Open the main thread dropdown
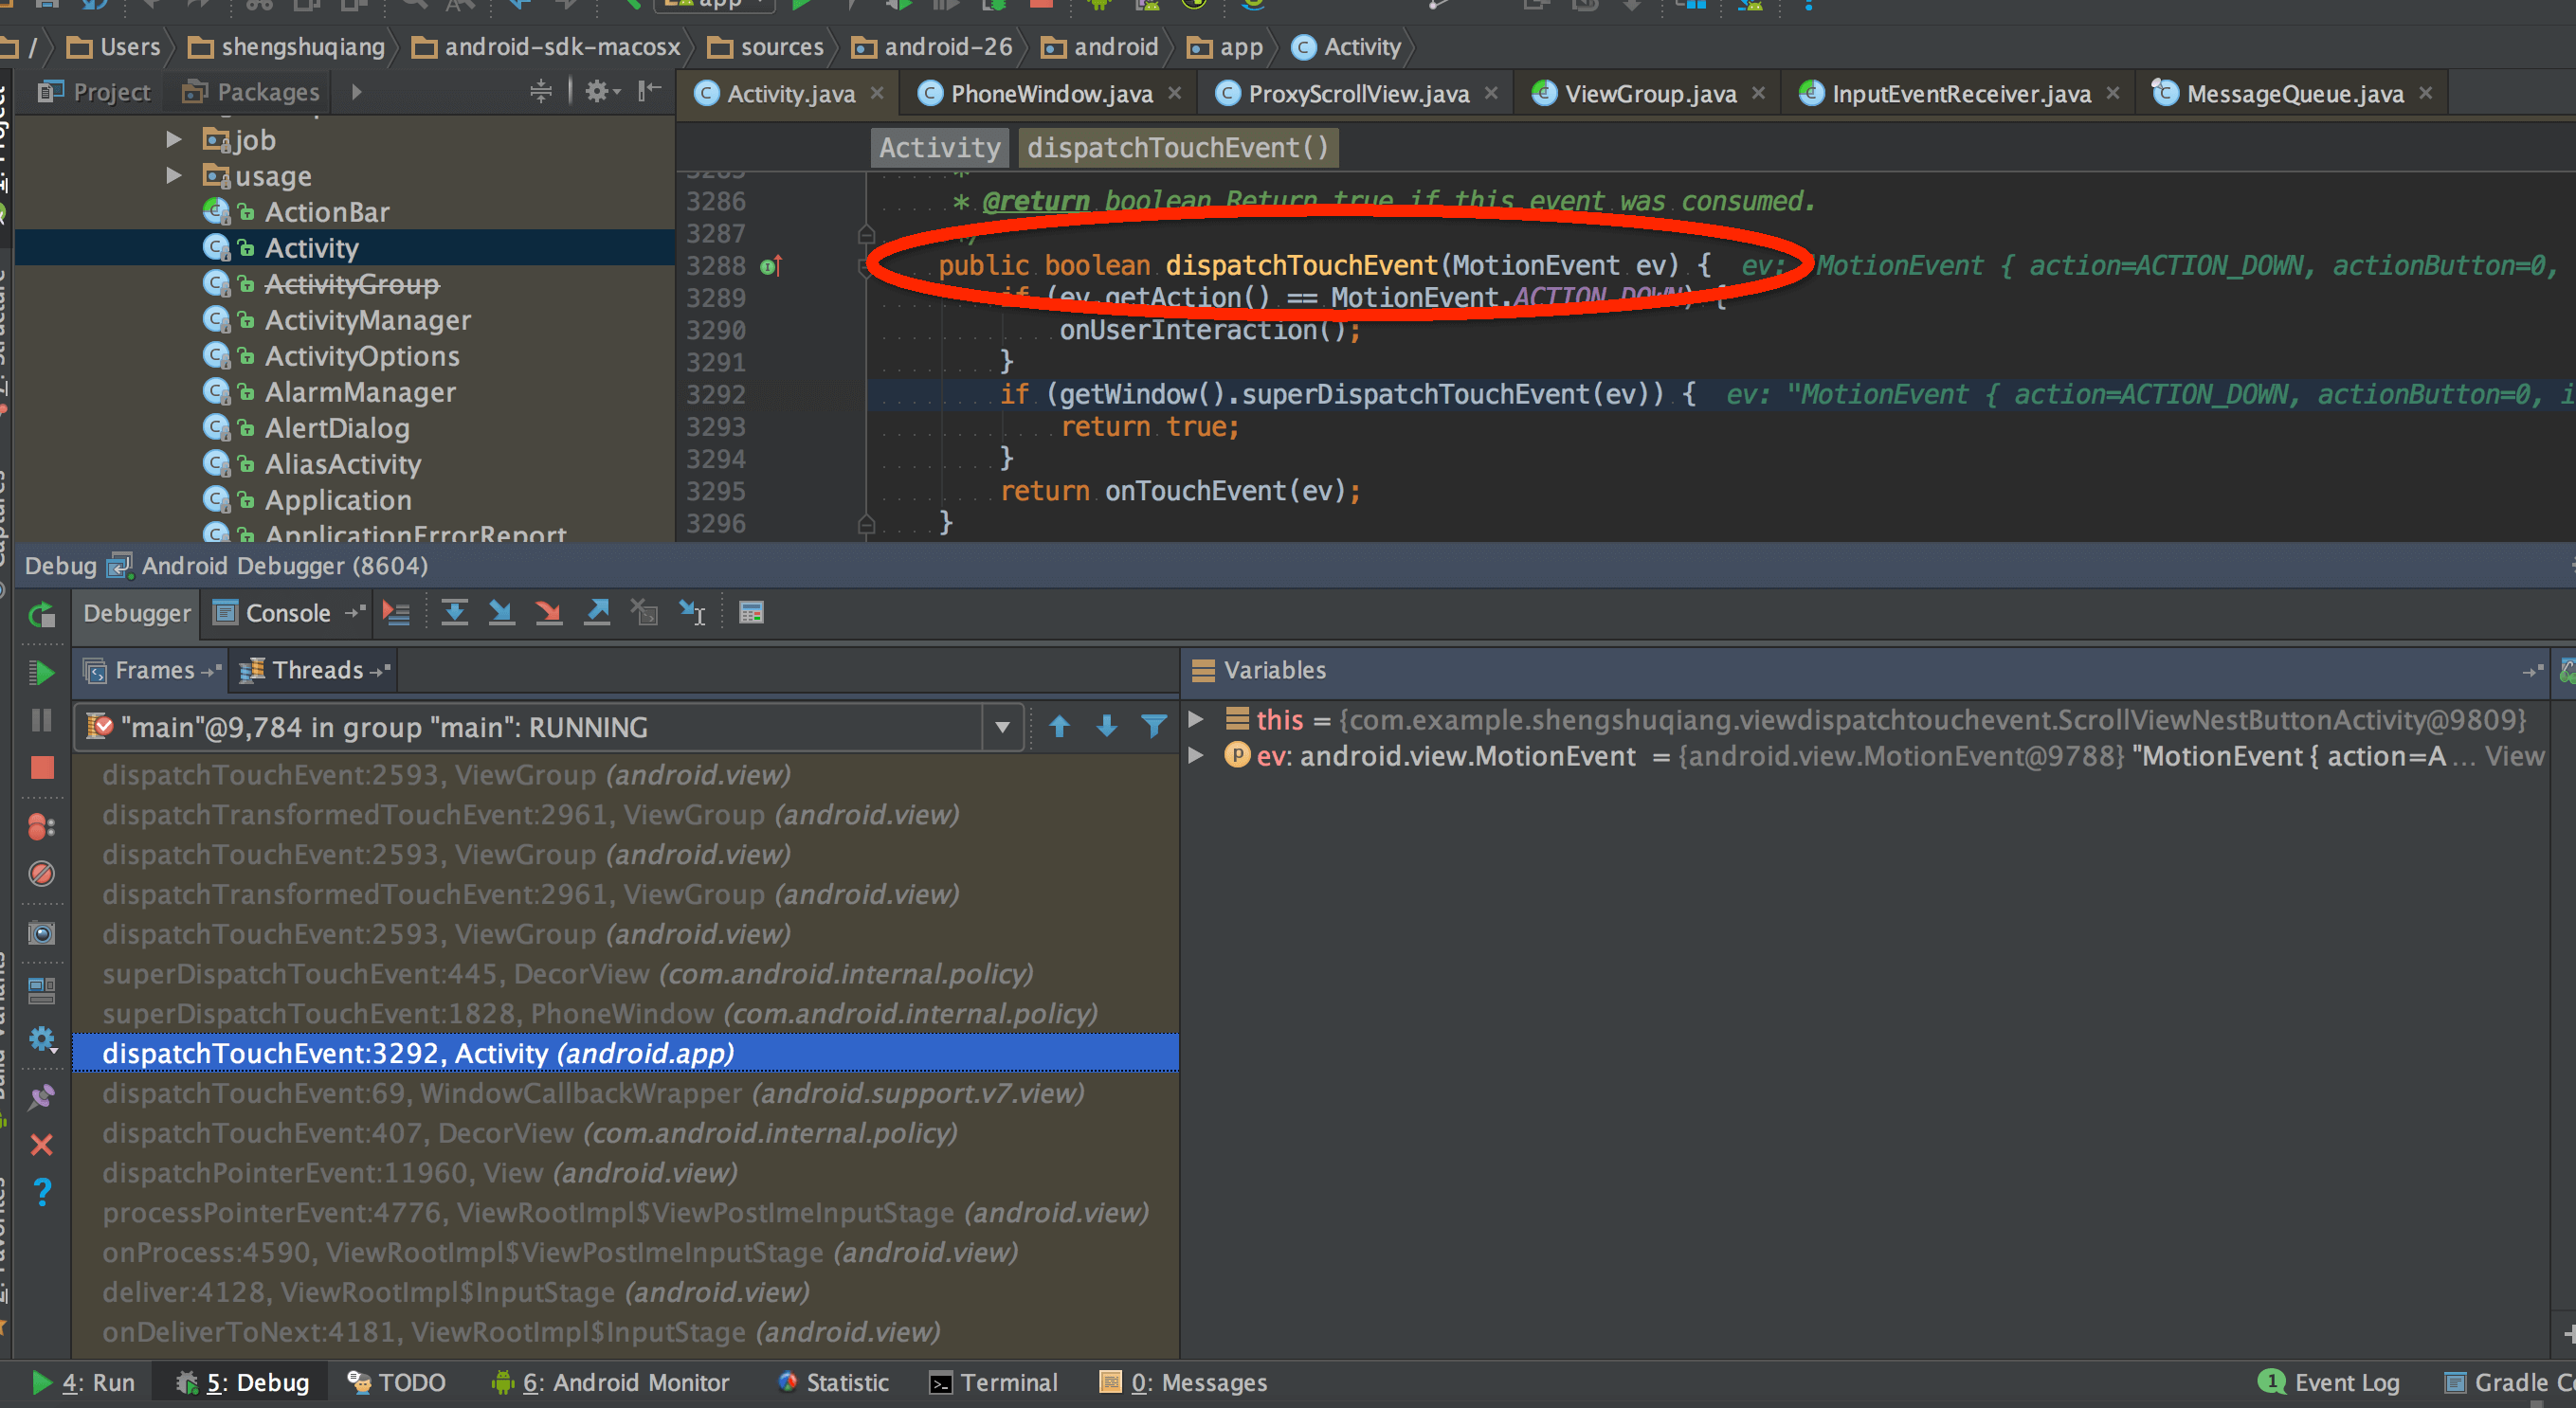 1002,727
